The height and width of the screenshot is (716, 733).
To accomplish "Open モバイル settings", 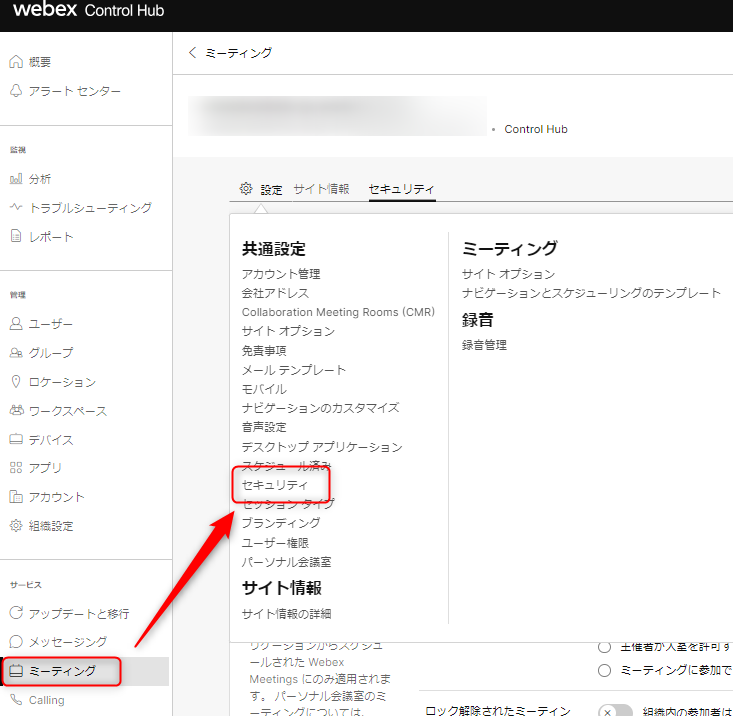I will [264, 389].
